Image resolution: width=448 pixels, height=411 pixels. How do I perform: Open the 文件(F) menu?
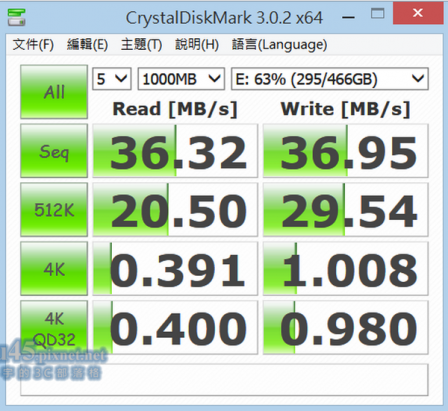[33, 44]
